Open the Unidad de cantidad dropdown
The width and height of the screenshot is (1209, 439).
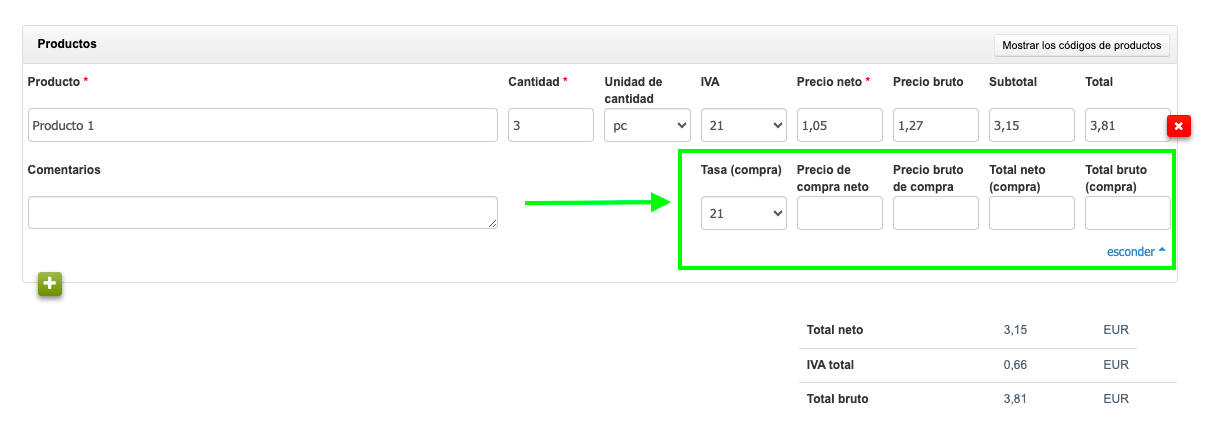tap(647, 126)
